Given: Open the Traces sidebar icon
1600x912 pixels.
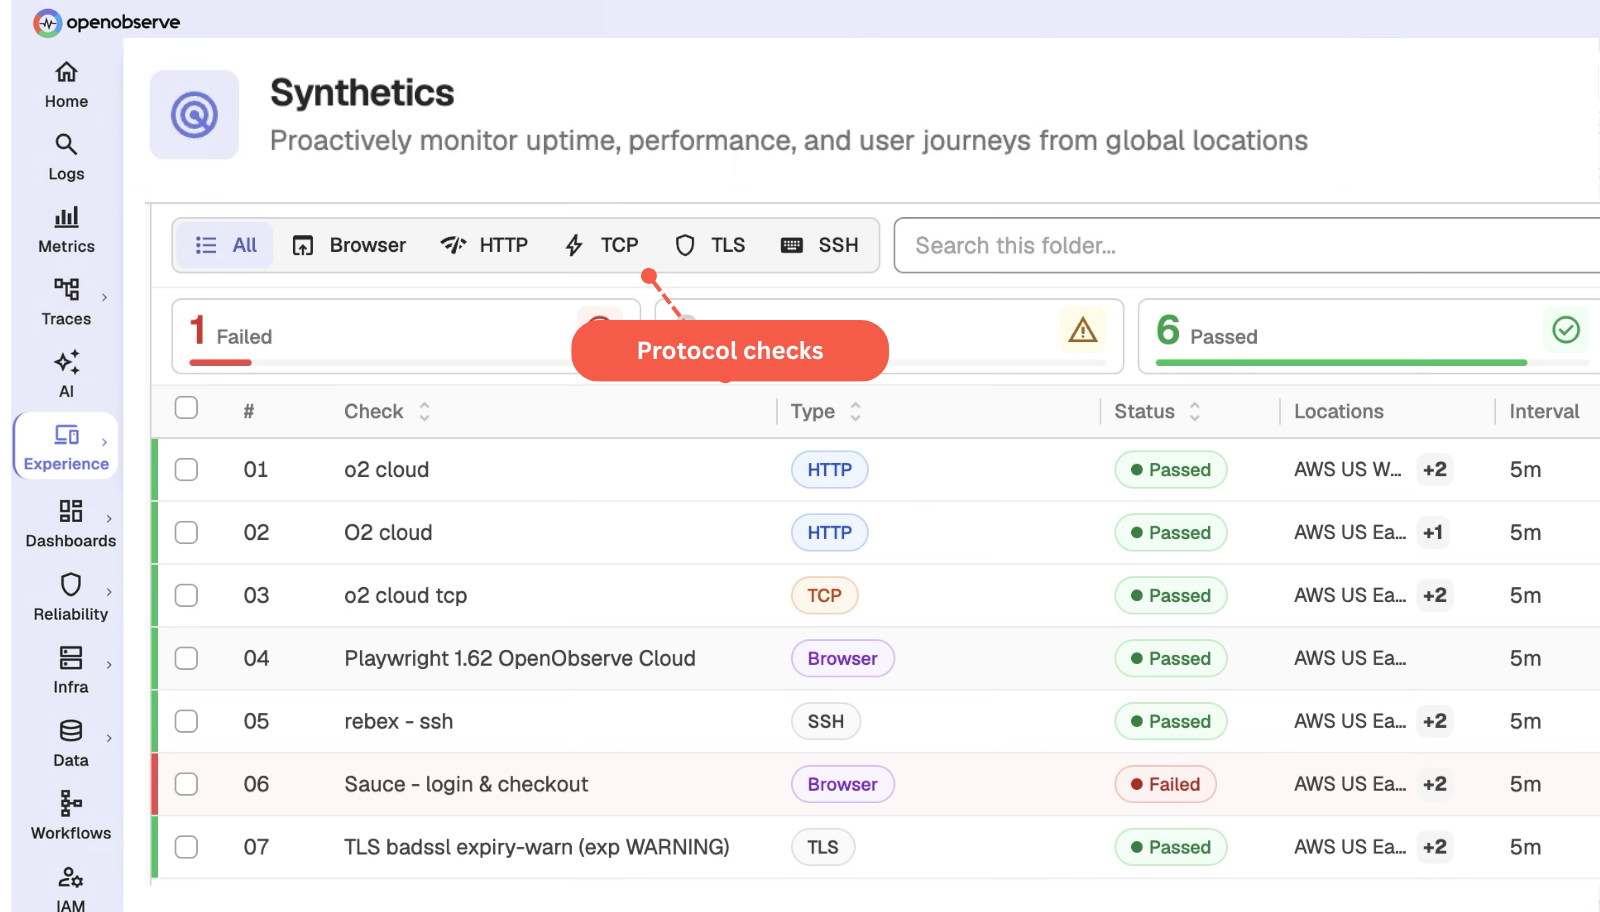Looking at the screenshot, I should click(66, 290).
